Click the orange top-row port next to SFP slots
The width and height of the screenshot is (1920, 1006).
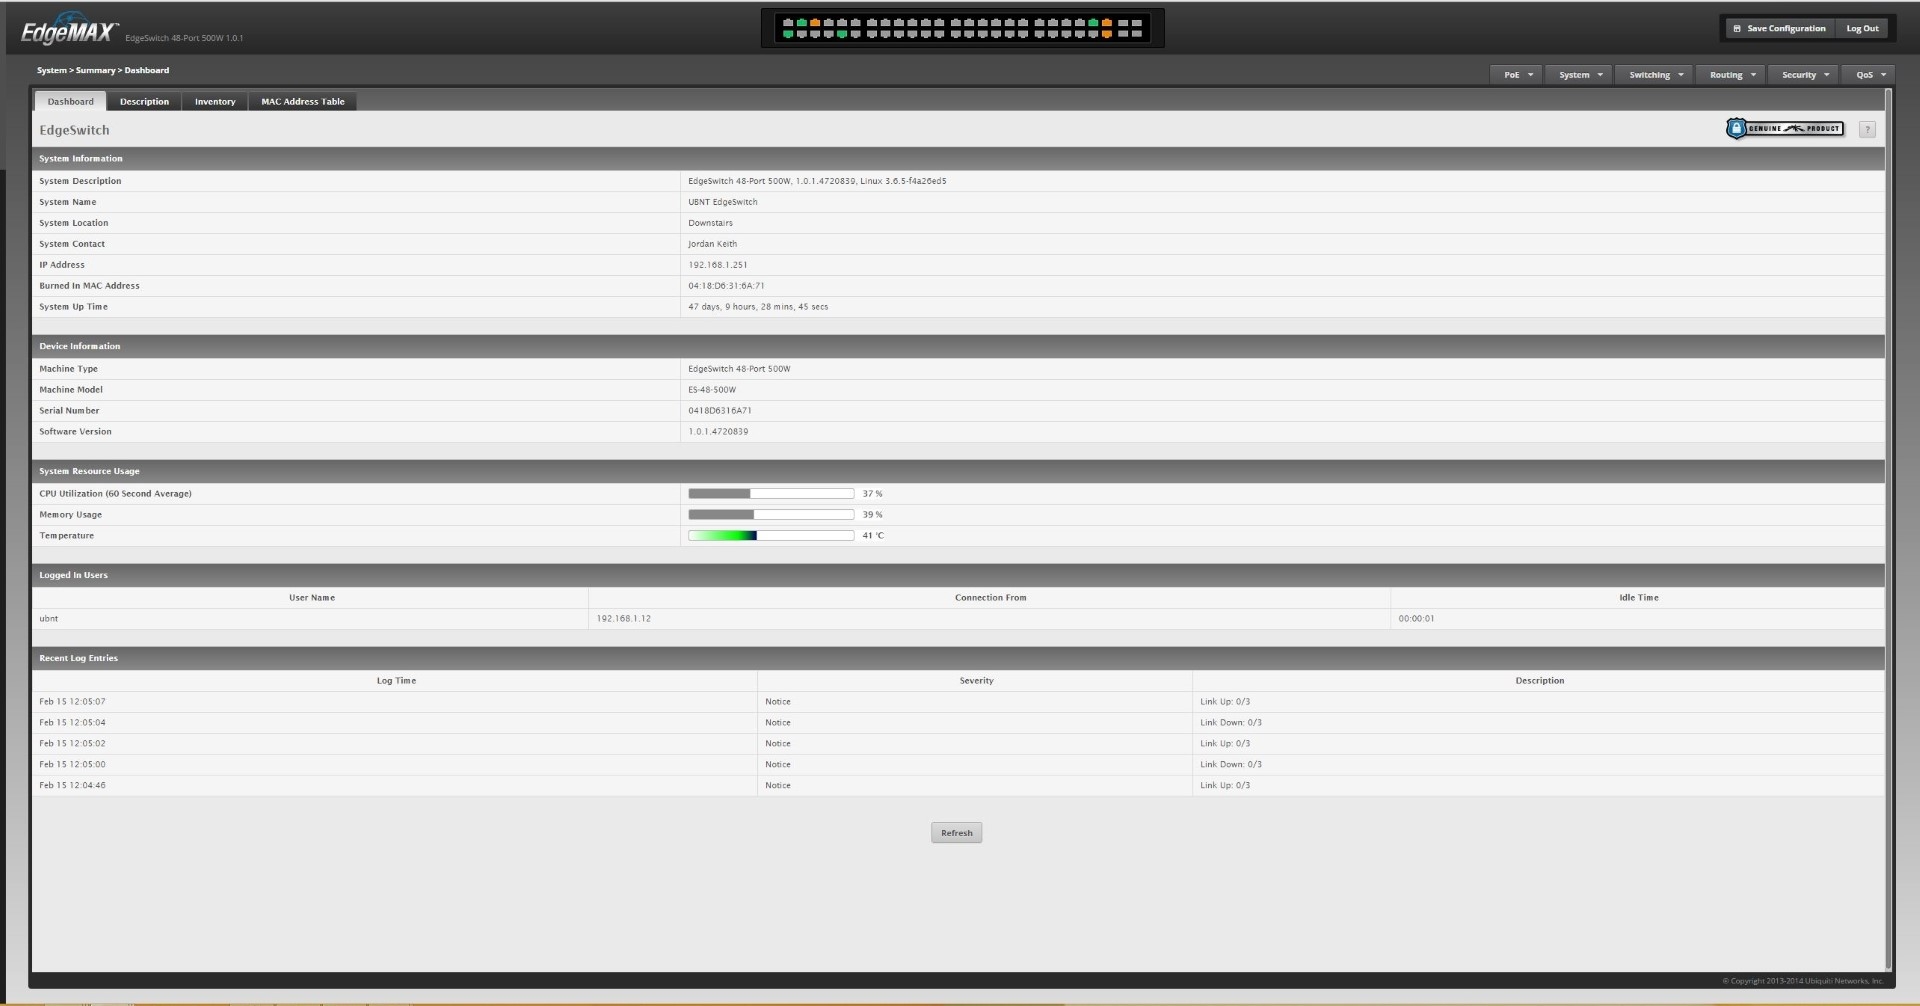pyautogui.click(x=1107, y=22)
